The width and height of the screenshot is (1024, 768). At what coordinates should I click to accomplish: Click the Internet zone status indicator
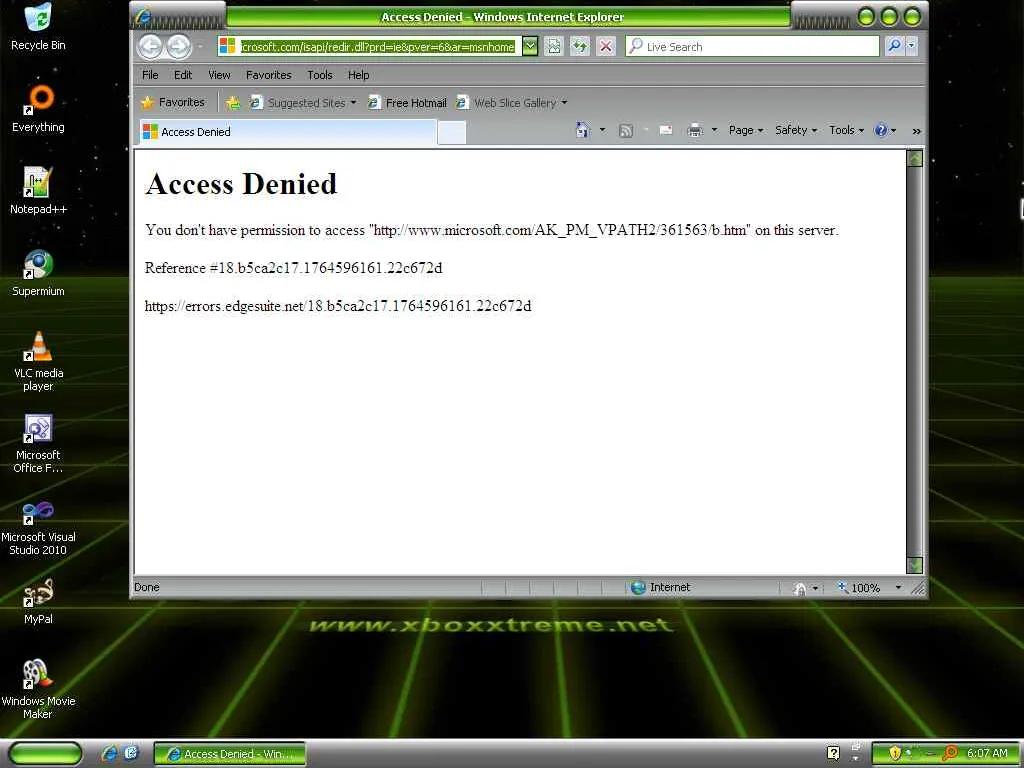click(660, 587)
